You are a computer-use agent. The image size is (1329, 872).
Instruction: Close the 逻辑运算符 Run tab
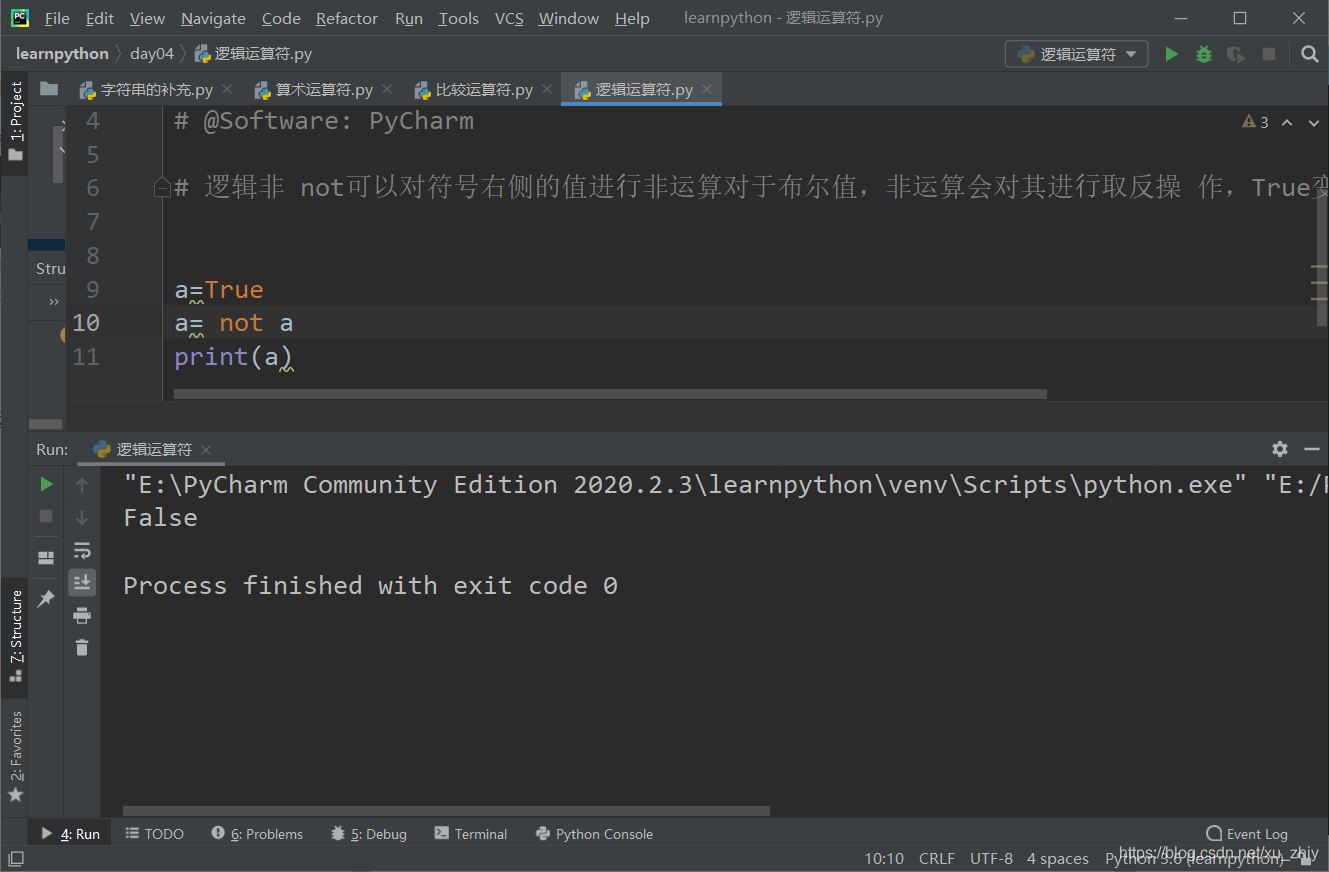pos(205,450)
